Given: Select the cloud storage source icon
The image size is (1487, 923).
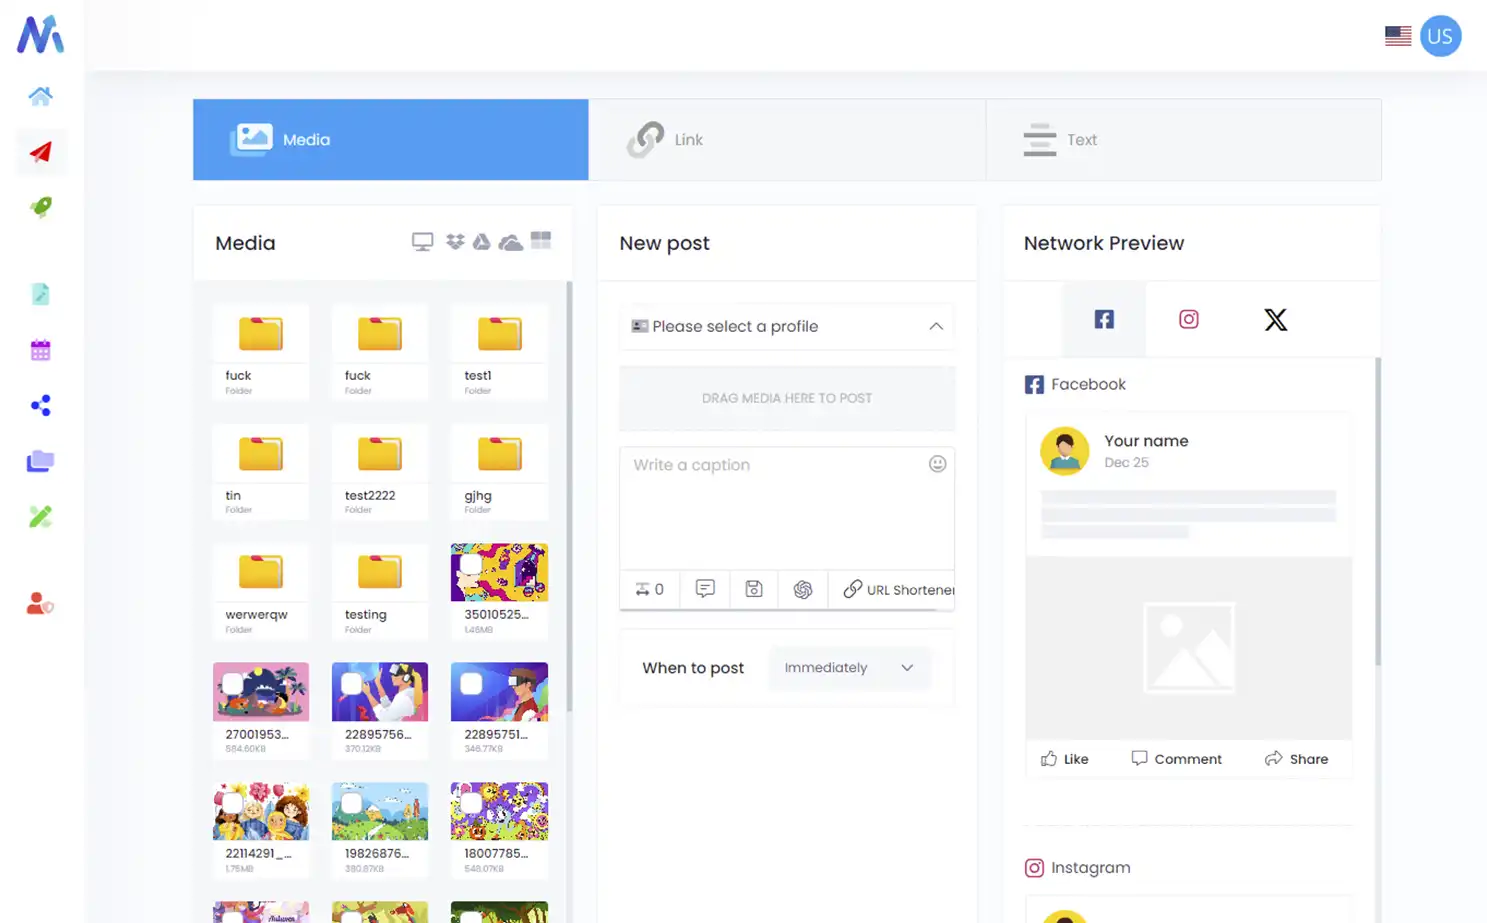Looking at the screenshot, I should click(511, 241).
